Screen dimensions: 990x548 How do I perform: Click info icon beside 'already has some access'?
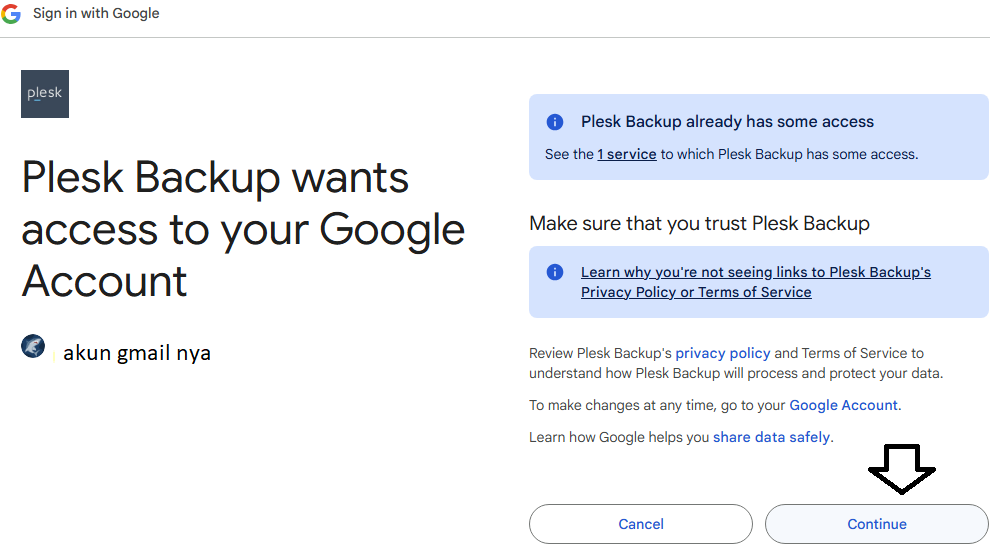coord(555,122)
